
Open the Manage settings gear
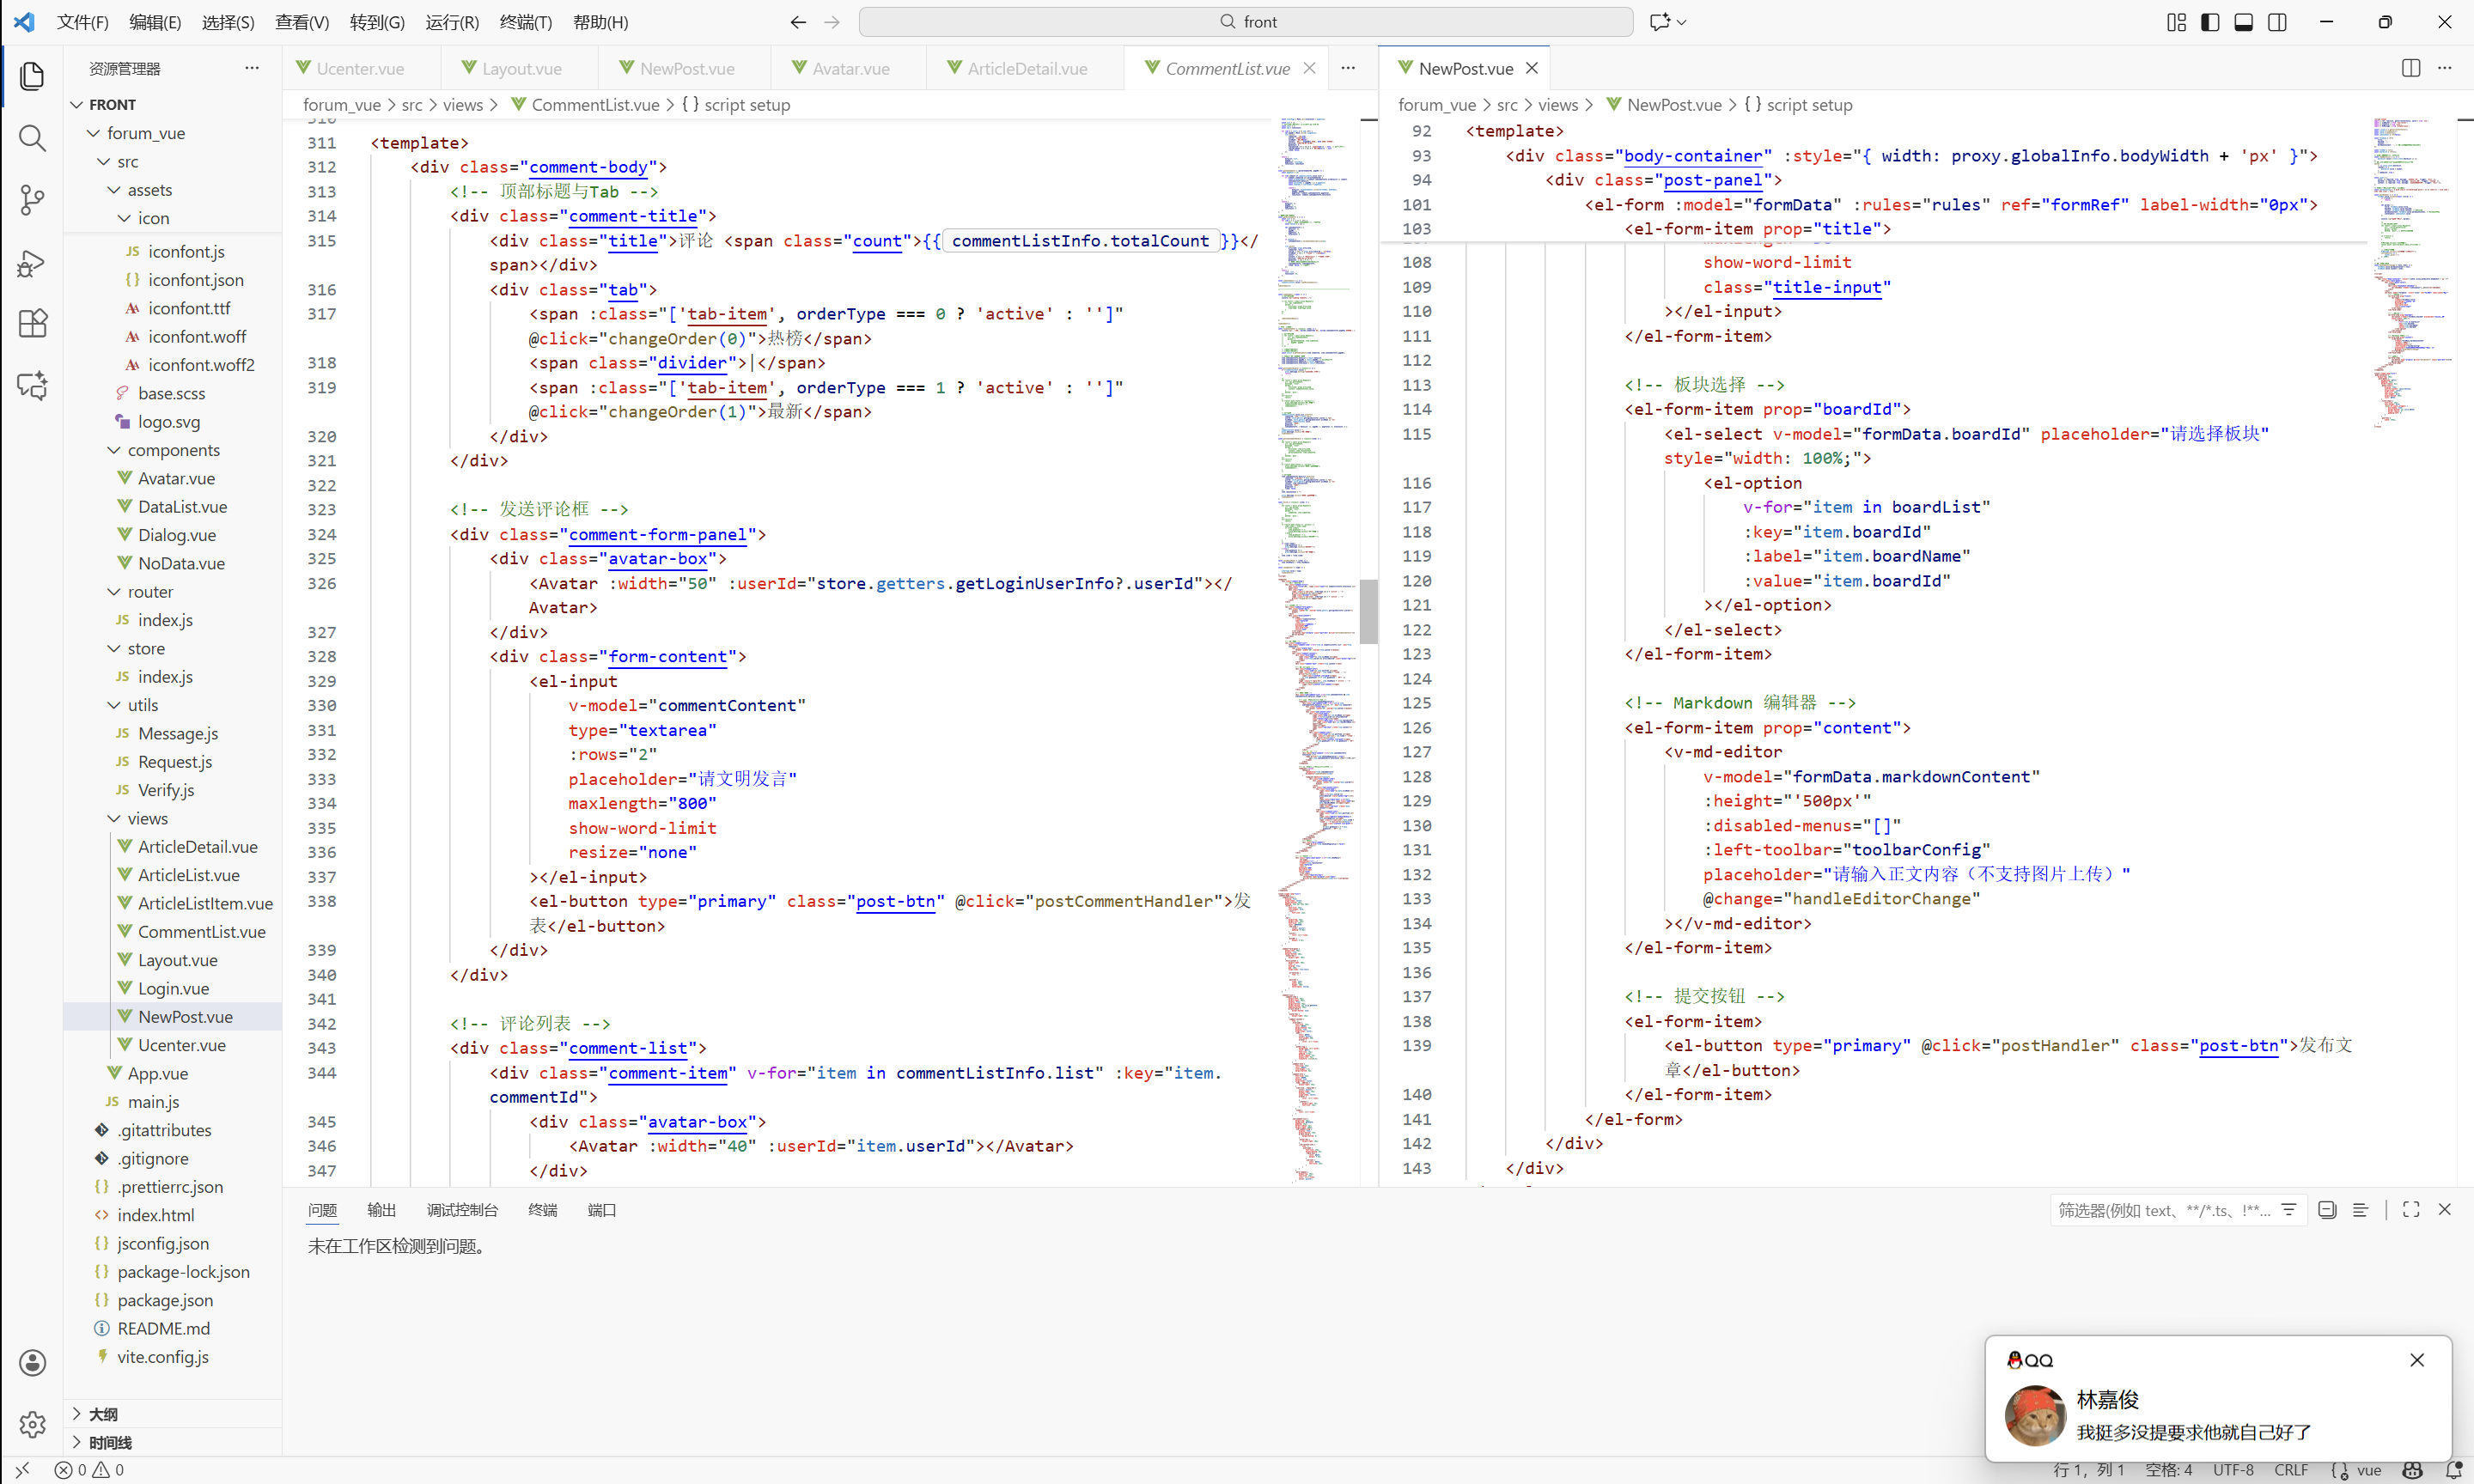(x=32, y=1424)
